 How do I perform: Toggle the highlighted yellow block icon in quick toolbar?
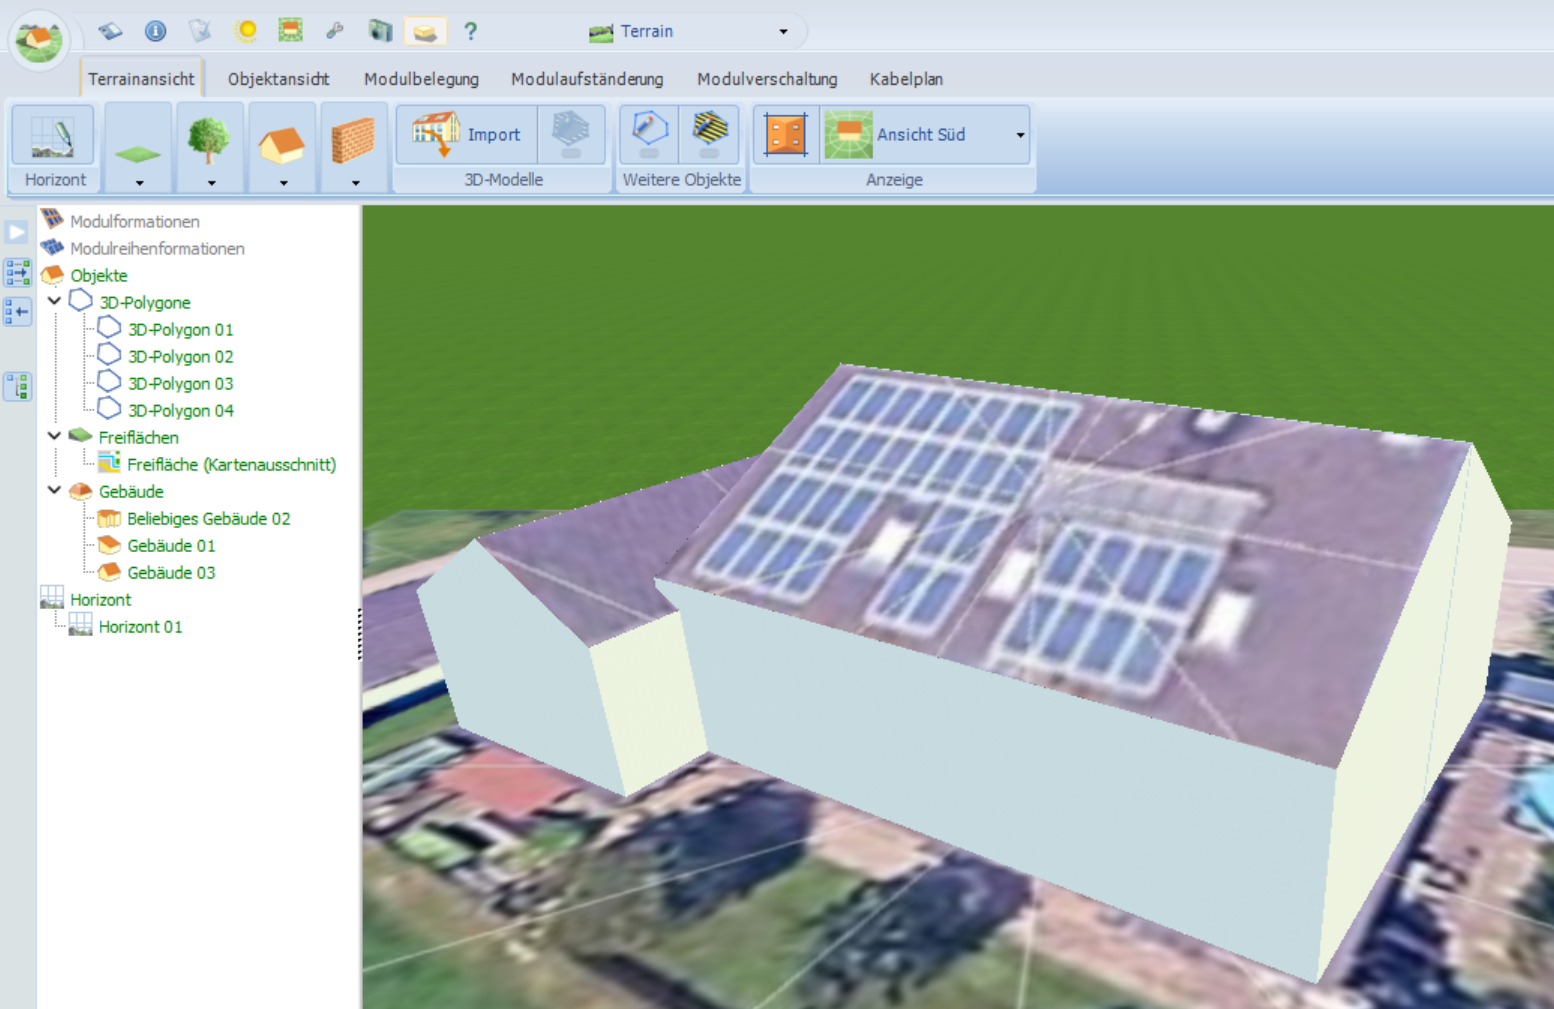click(425, 31)
